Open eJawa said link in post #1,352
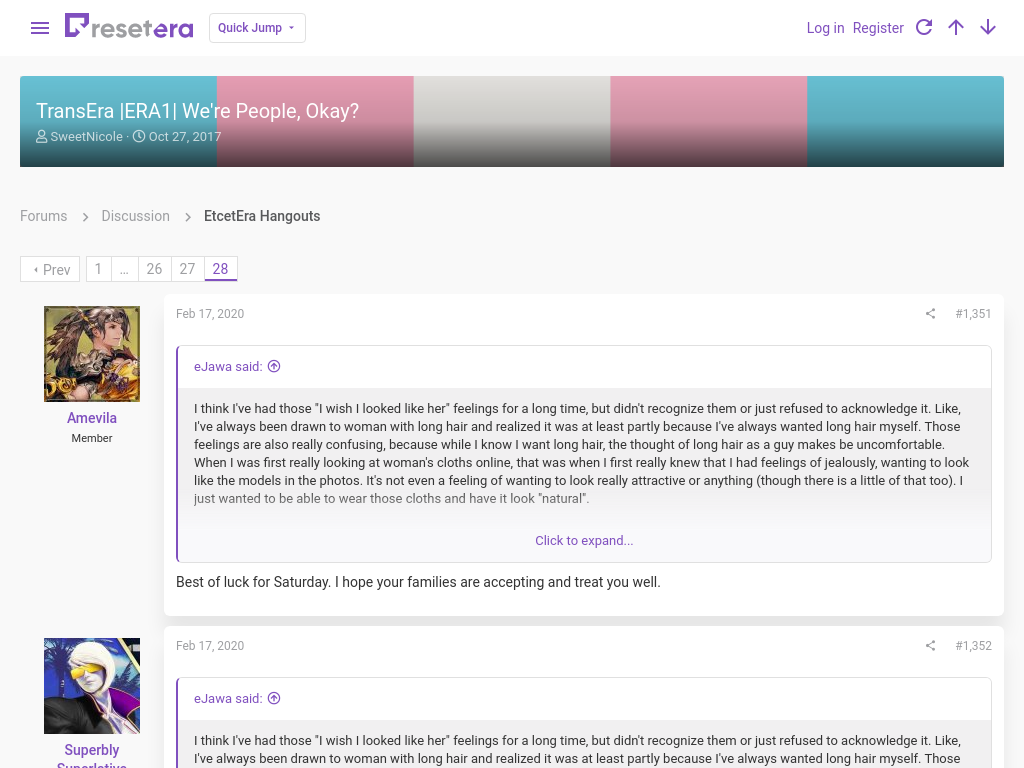The width and height of the screenshot is (1024, 768). tap(237, 699)
